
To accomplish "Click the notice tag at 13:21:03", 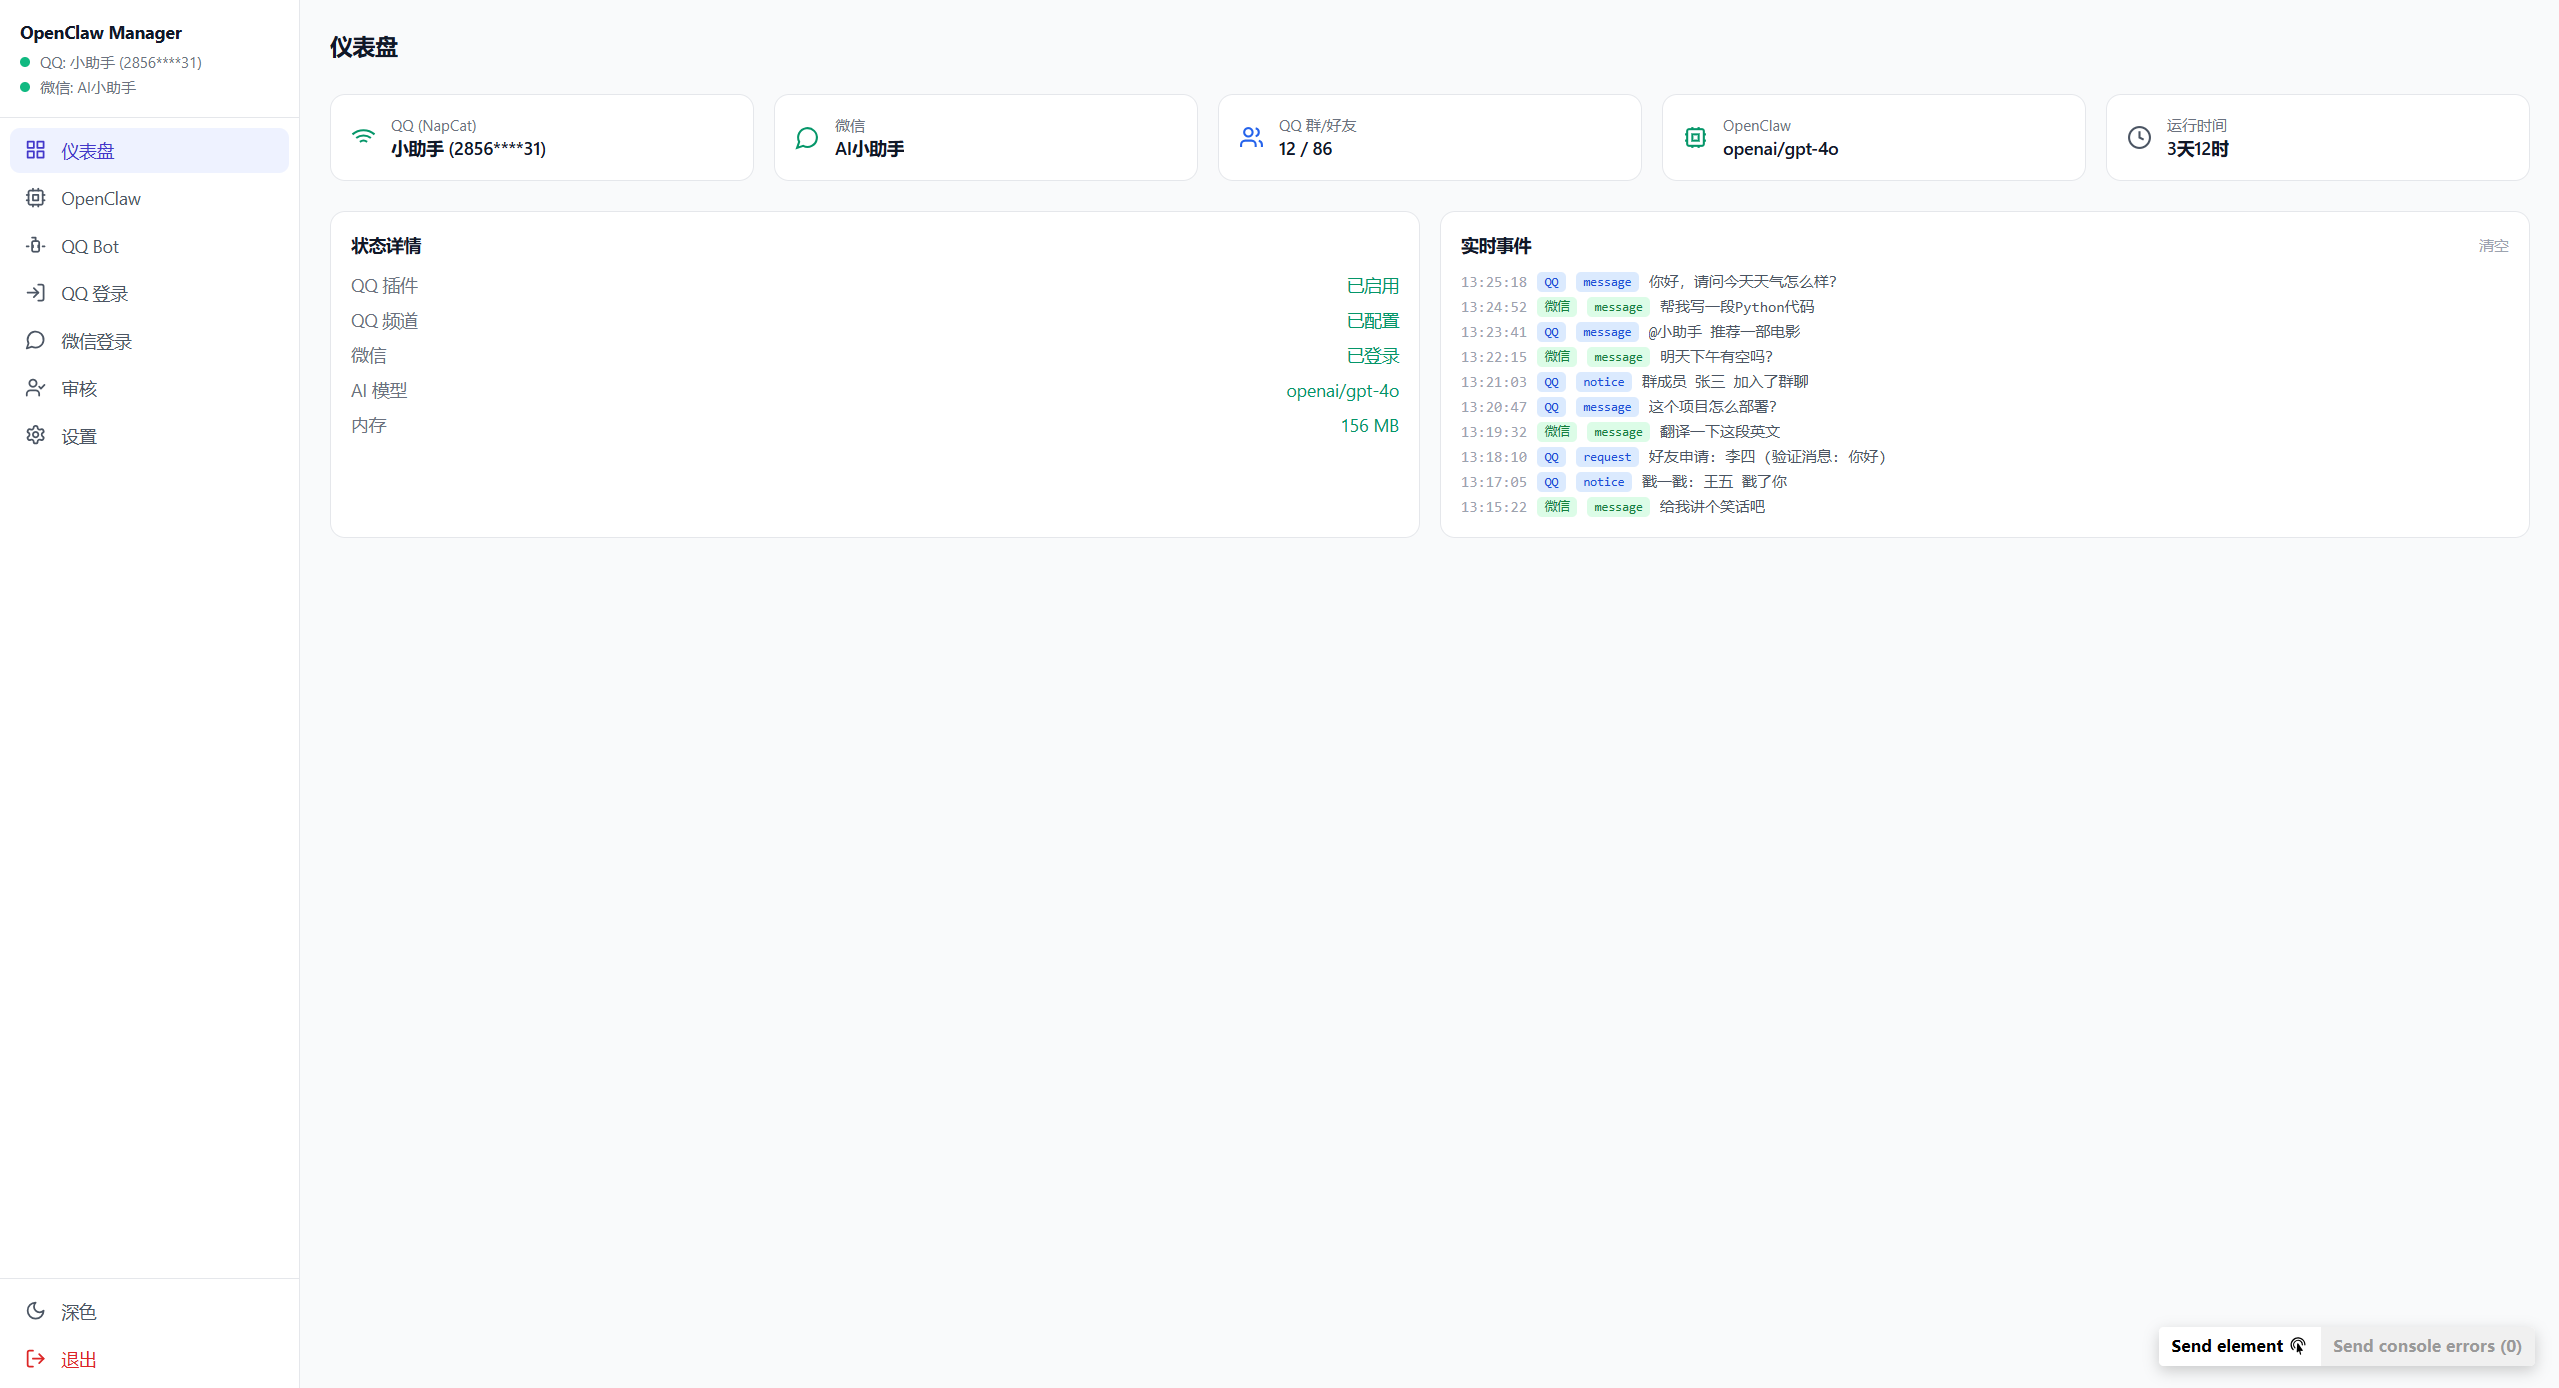I will [x=1603, y=382].
